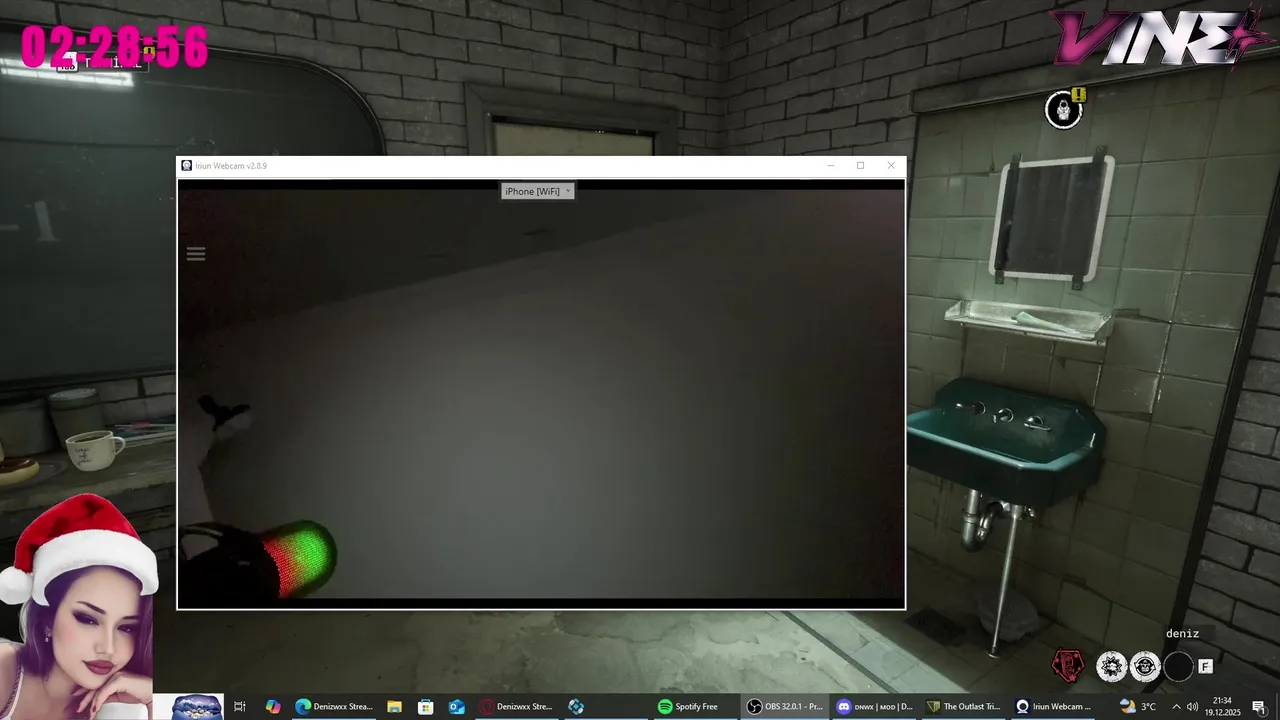Image resolution: width=1280 pixels, height=720 pixels.
Task: Open Microsoft Store from taskbar
Action: click(425, 706)
